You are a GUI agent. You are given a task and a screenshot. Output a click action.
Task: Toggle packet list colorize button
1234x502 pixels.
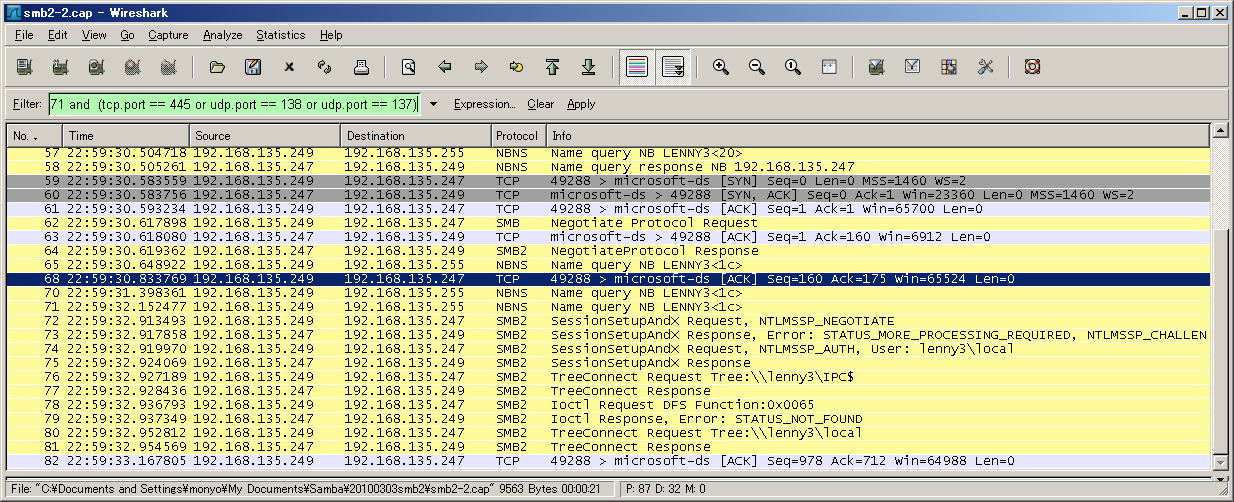coord(637,67)
